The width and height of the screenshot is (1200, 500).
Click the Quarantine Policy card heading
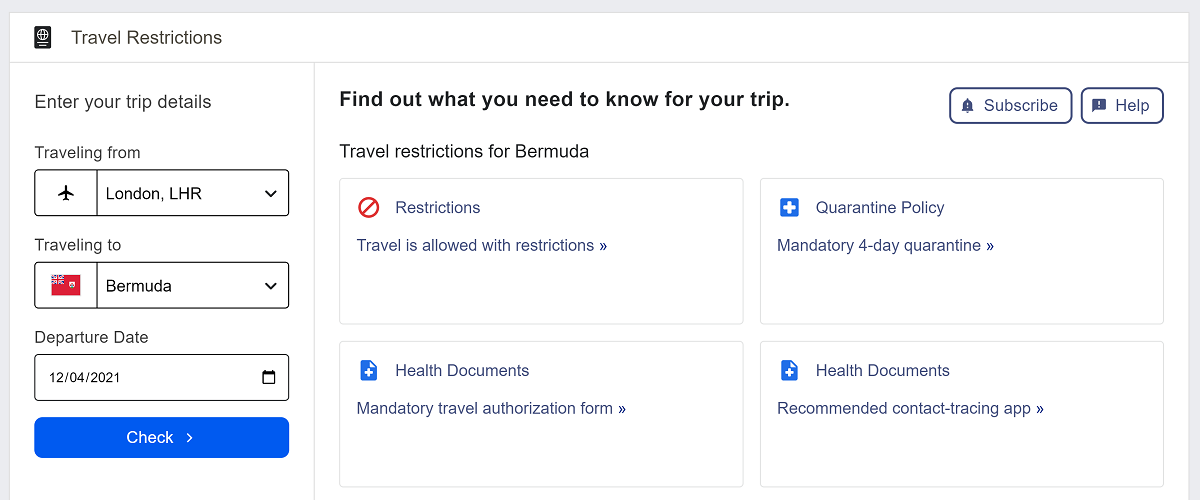click(x=880, y=208)
